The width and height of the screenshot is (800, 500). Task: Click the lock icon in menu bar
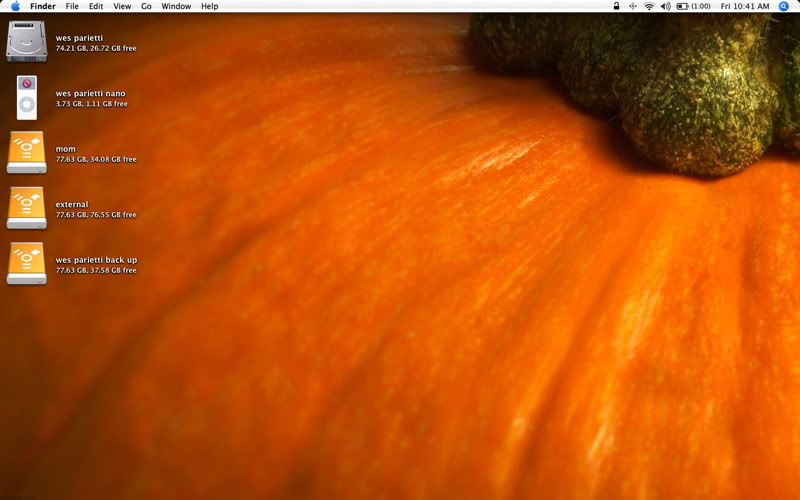click(616, 6)
